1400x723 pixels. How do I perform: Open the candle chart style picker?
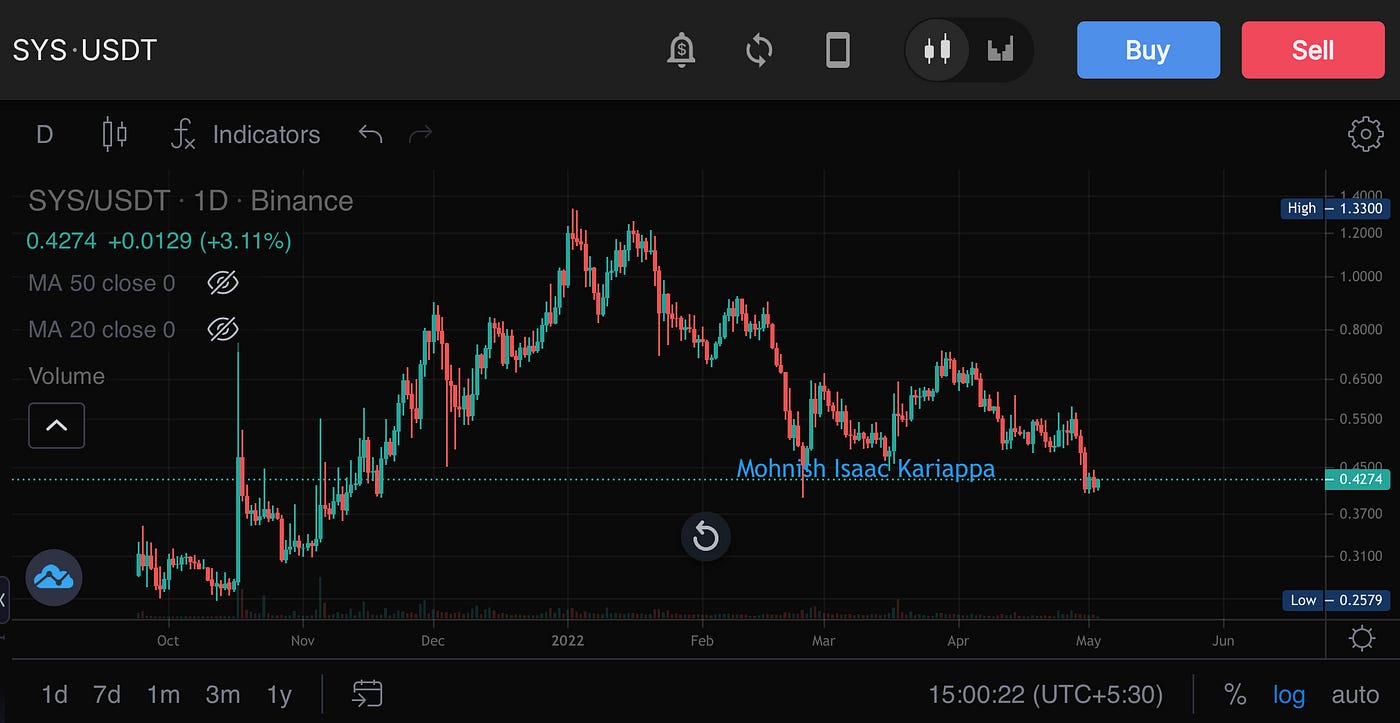[115, 134]
